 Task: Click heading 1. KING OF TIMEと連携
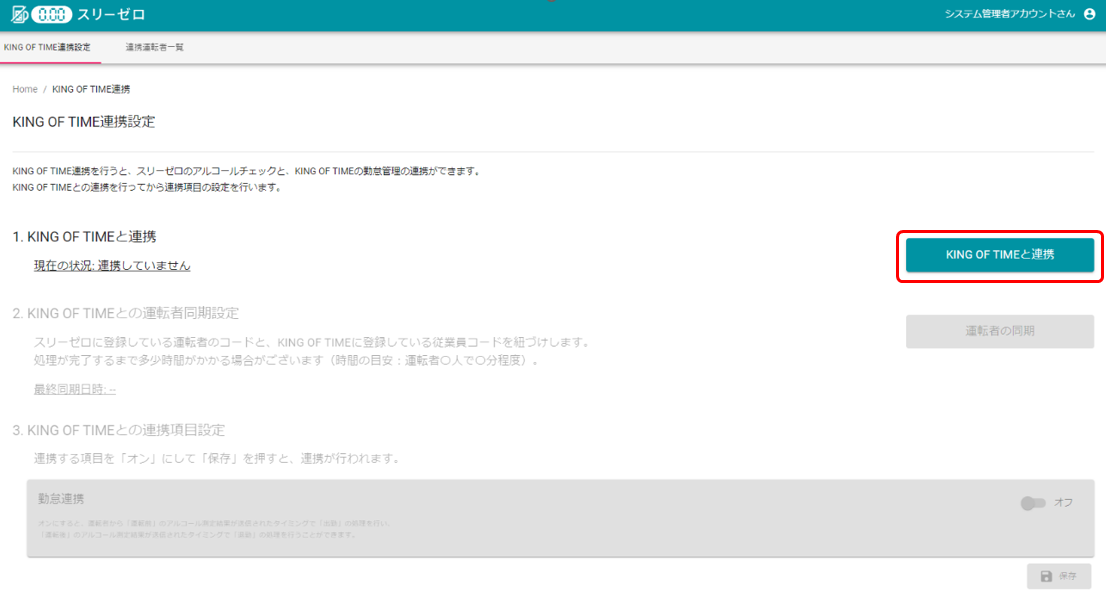(84, 236)
